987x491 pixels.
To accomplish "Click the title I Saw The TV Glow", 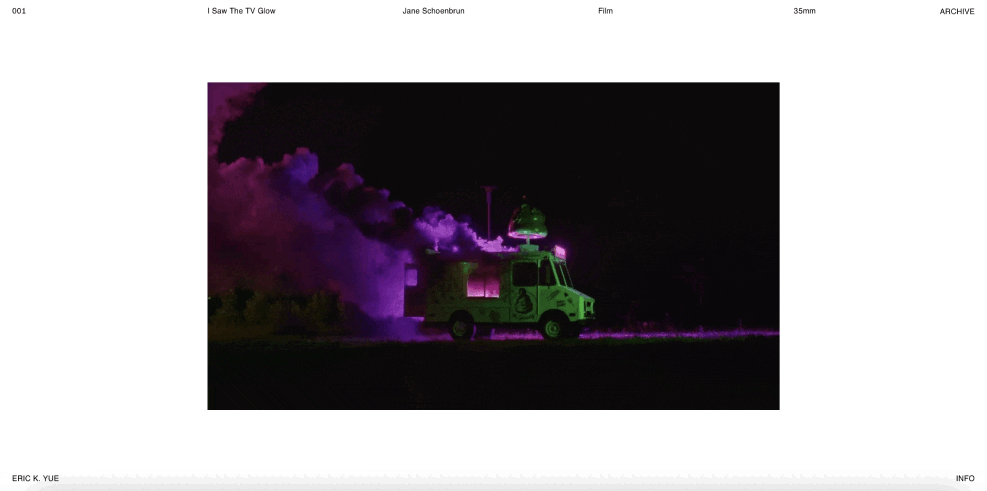I will coord(242,11).
